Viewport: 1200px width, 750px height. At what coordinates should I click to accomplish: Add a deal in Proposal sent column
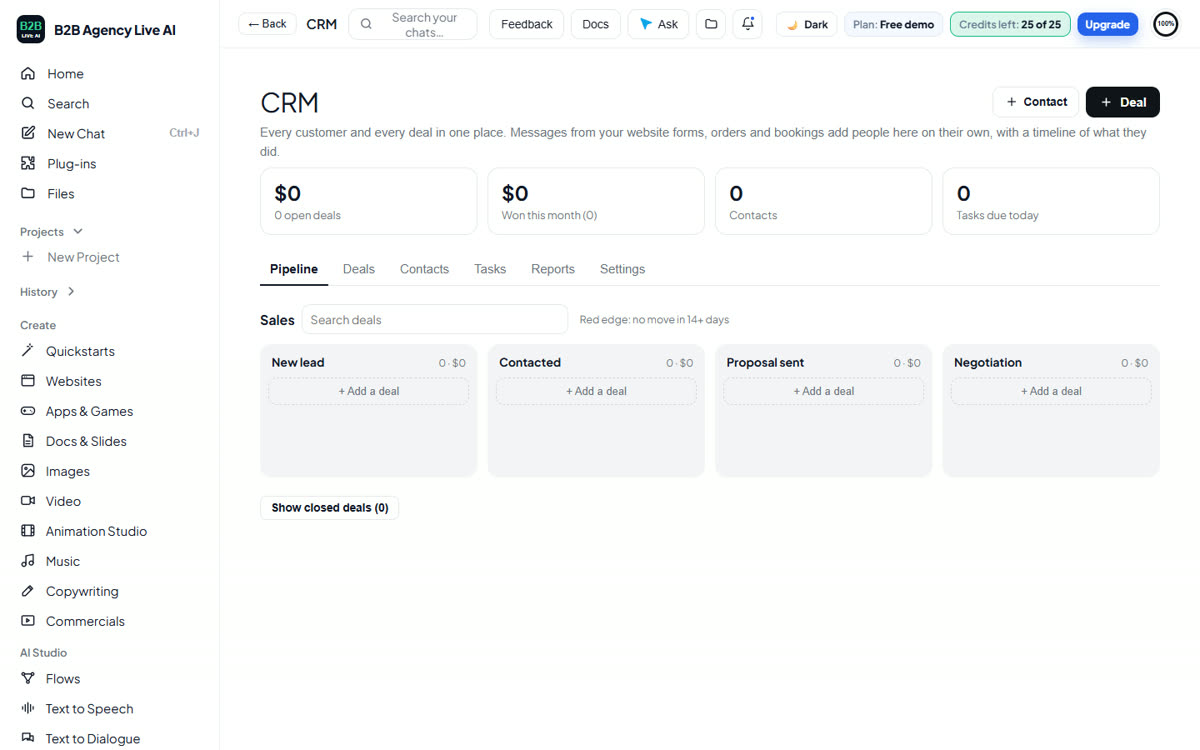(x=823, y=391)
